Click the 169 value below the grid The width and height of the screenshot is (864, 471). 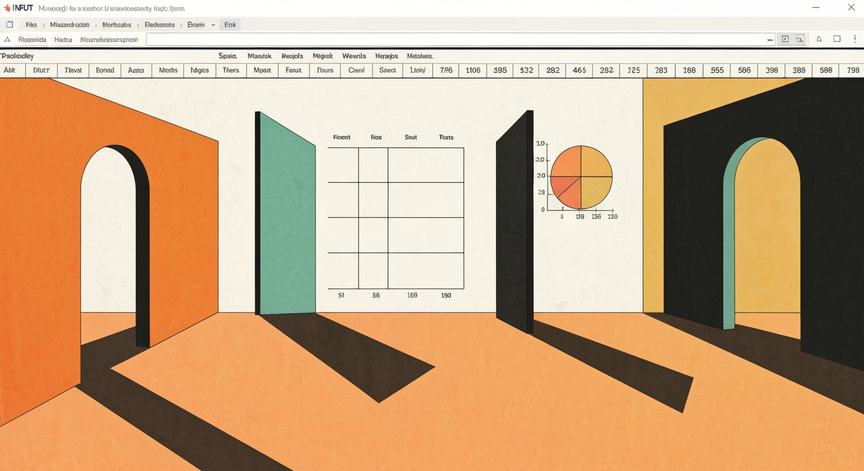pos(412,295)
